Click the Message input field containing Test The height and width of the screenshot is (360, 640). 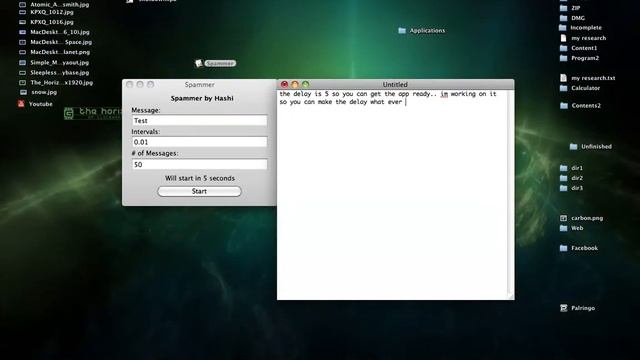(x=199, y=120)
